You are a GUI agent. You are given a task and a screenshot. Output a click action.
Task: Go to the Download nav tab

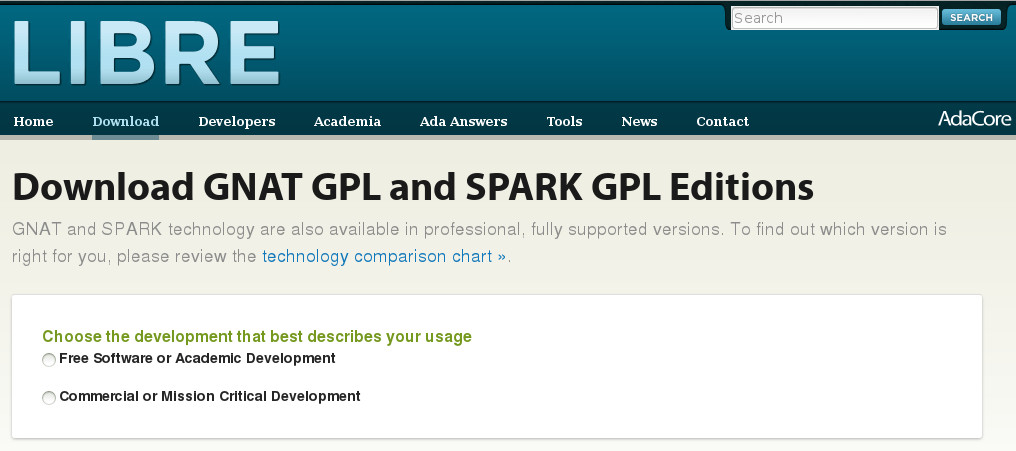pyautogui.click(x=125, y=122)
